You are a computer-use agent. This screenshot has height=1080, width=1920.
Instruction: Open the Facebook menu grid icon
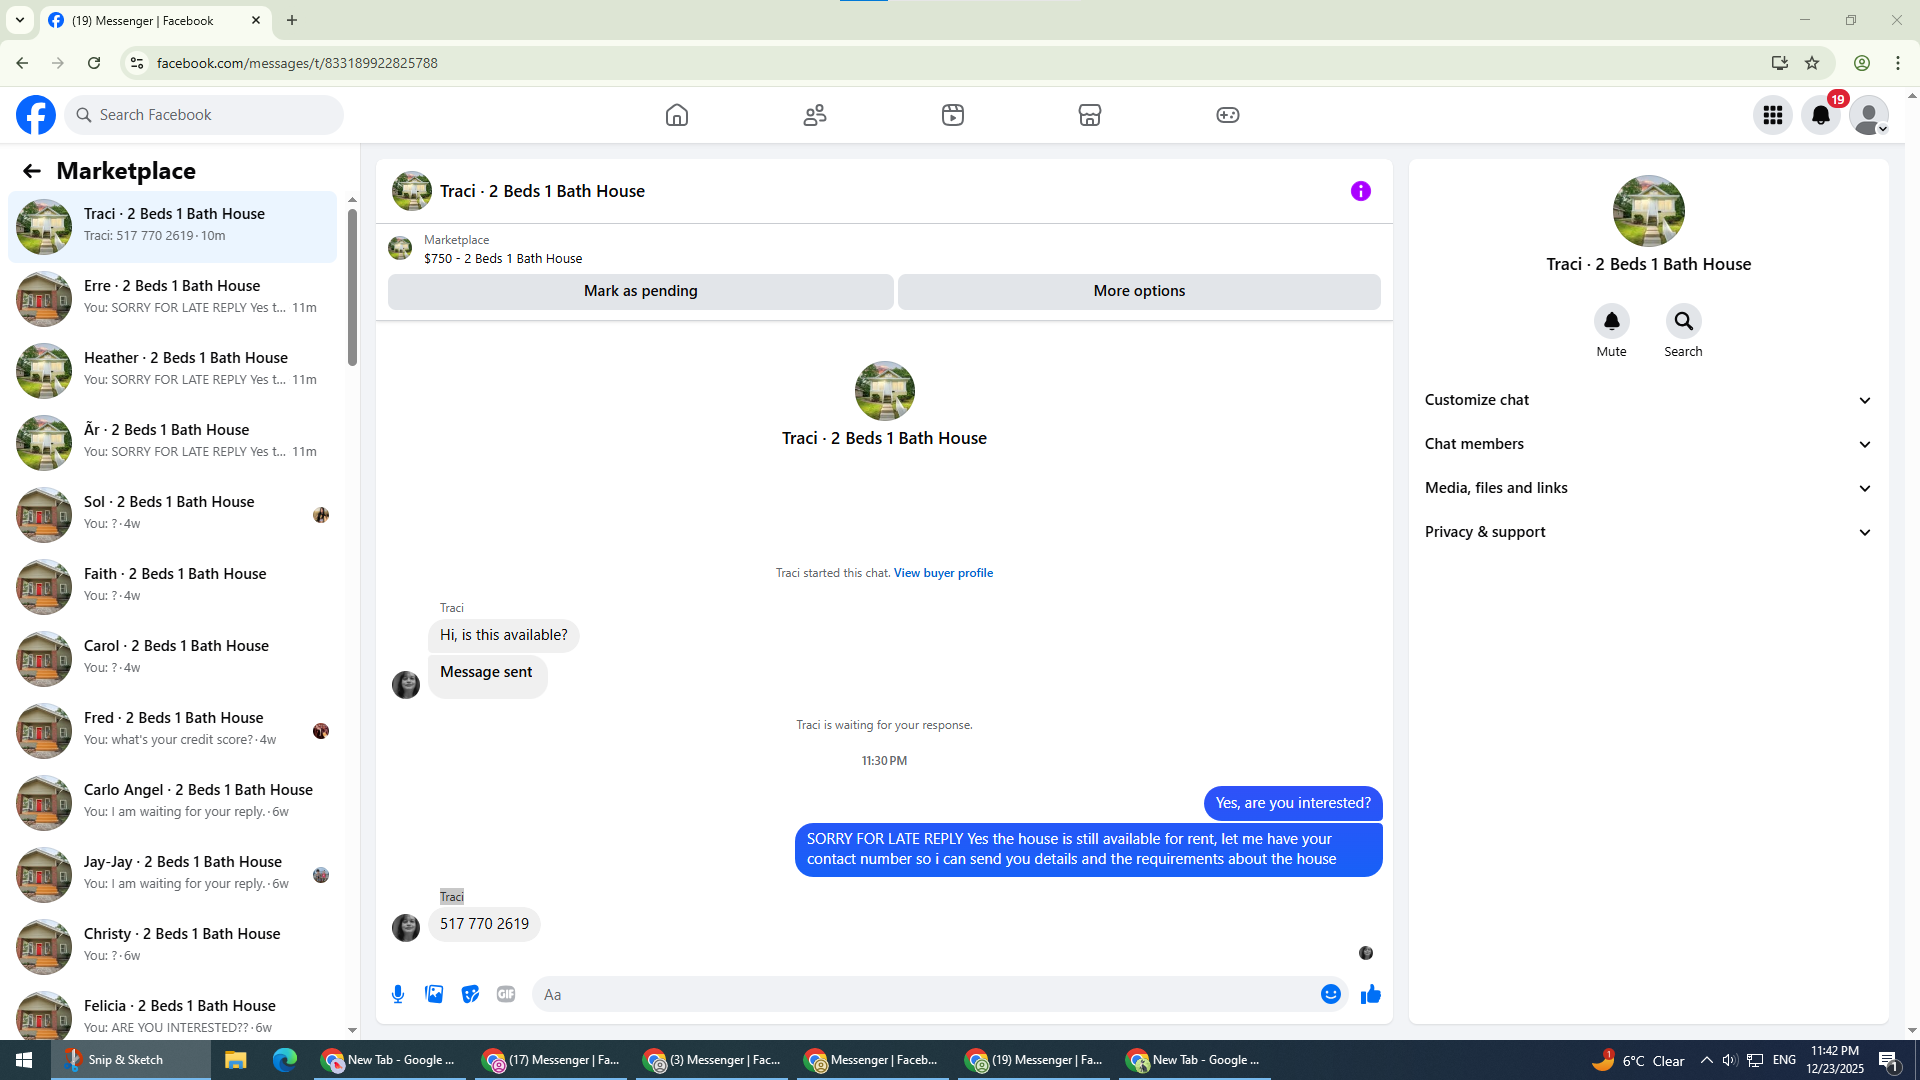pyautogui.click(x=1772, y=115)
